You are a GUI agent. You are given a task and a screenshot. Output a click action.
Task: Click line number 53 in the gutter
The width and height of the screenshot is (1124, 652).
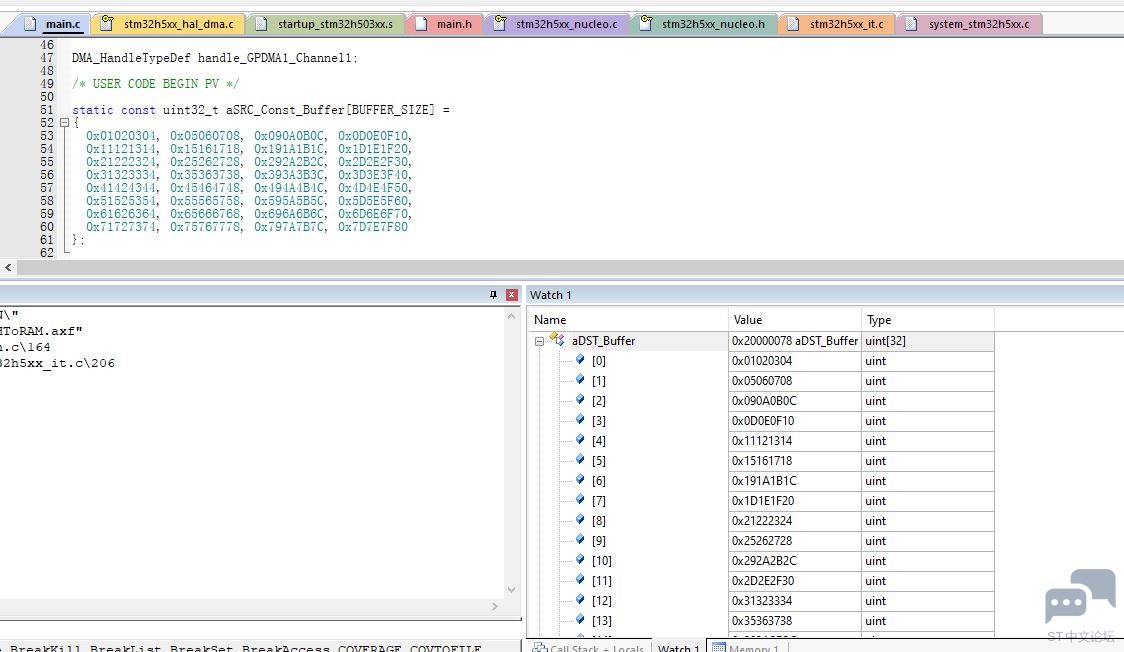(x=47, y=136)
